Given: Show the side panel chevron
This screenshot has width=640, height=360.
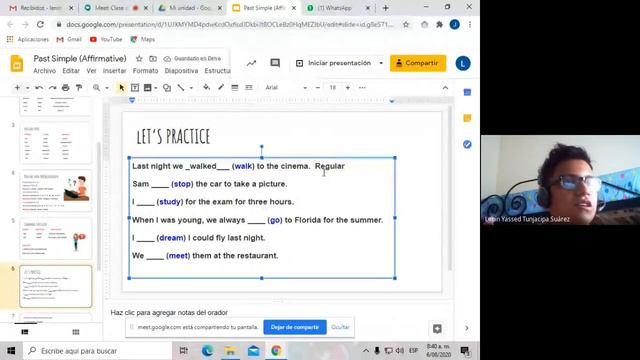Looking at the screenshot, I should point(467,328).
